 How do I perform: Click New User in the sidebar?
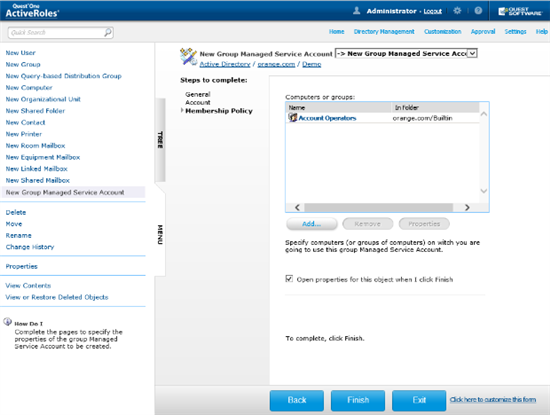coord(20,53)
